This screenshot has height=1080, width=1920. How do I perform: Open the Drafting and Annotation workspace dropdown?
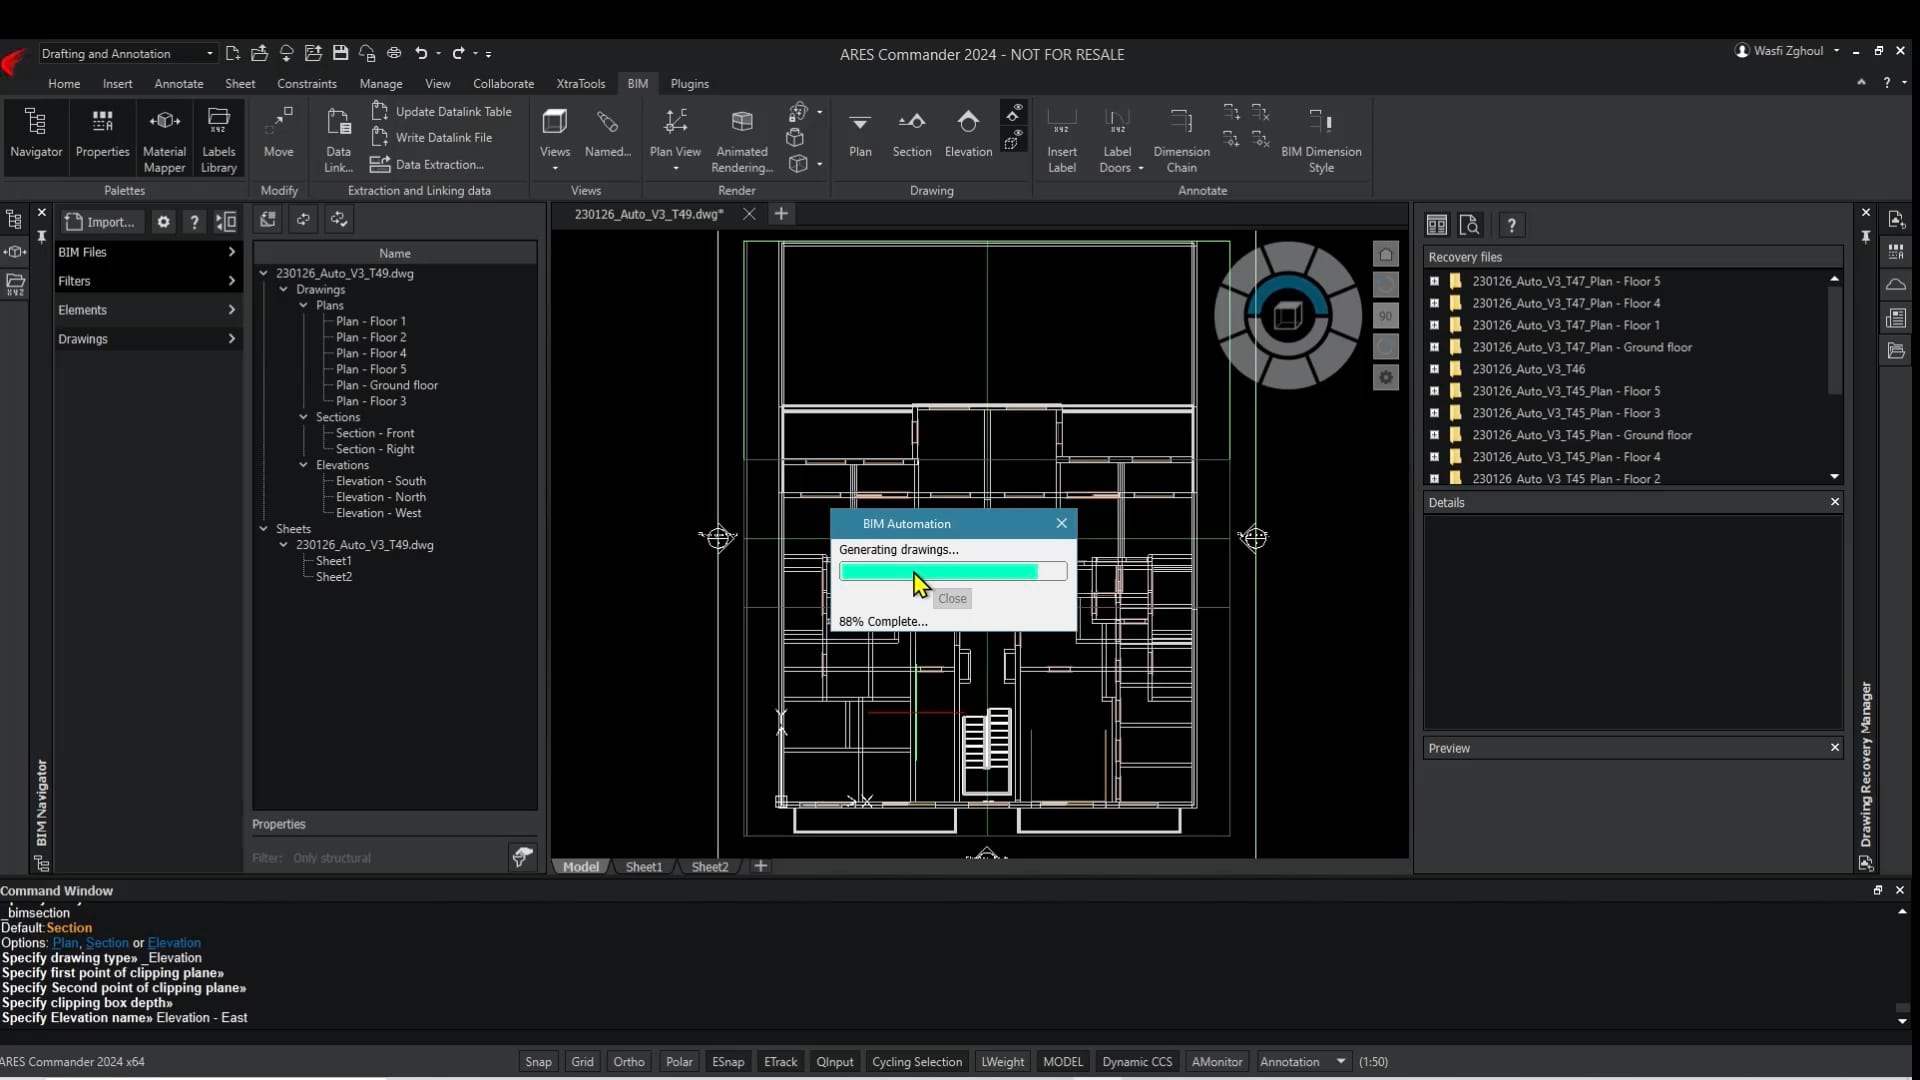(128, 53)
